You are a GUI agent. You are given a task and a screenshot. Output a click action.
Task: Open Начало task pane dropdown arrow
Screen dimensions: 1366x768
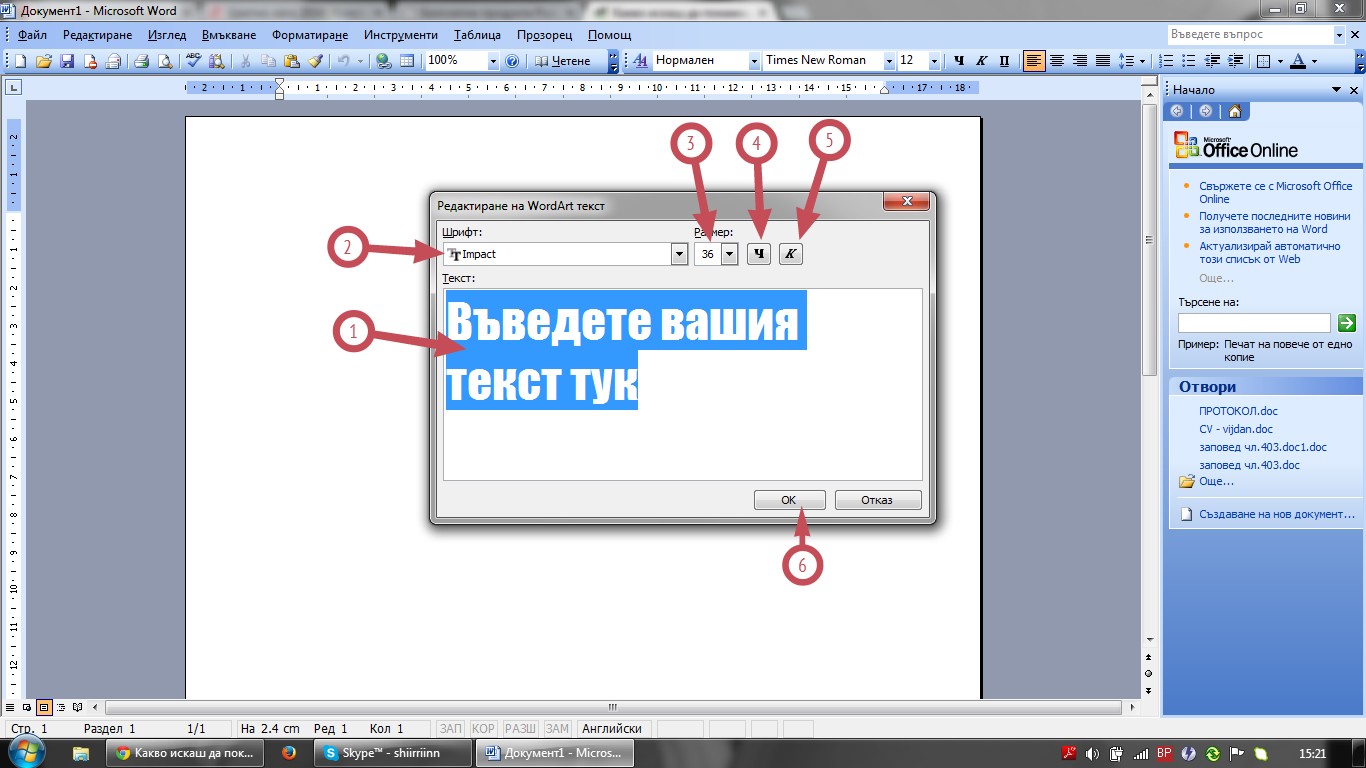1336,90
